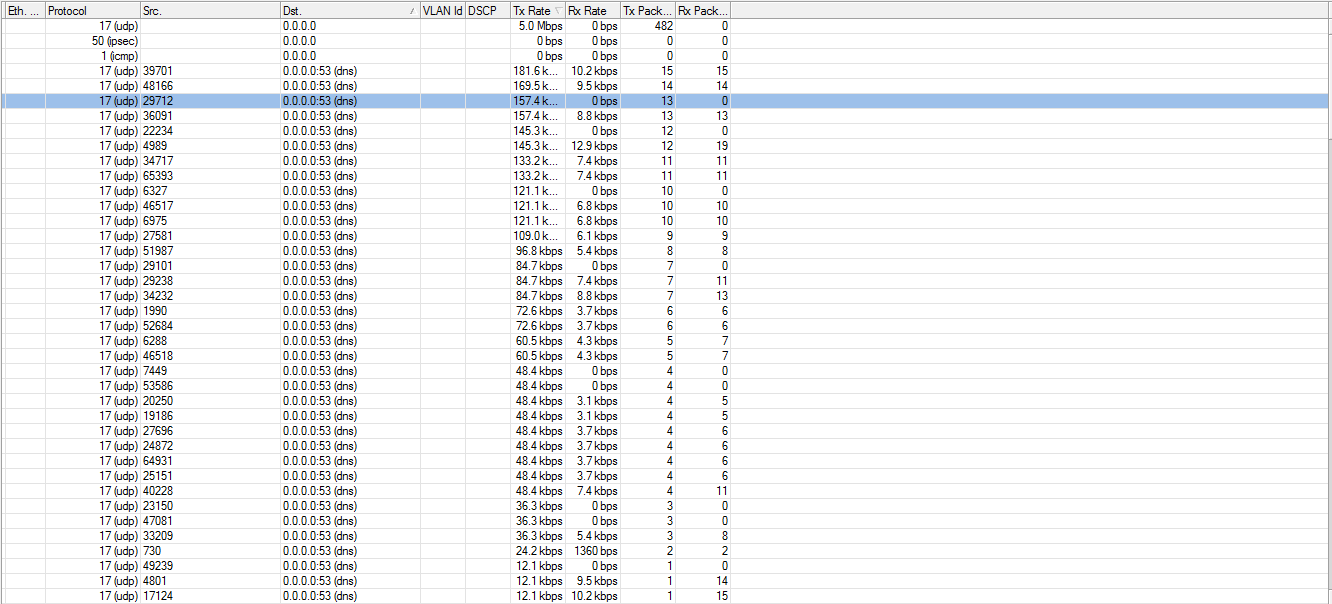This screenshot has width=1332, height=604.
Task: Select the row with source port 22234
Action: point(666,131)
